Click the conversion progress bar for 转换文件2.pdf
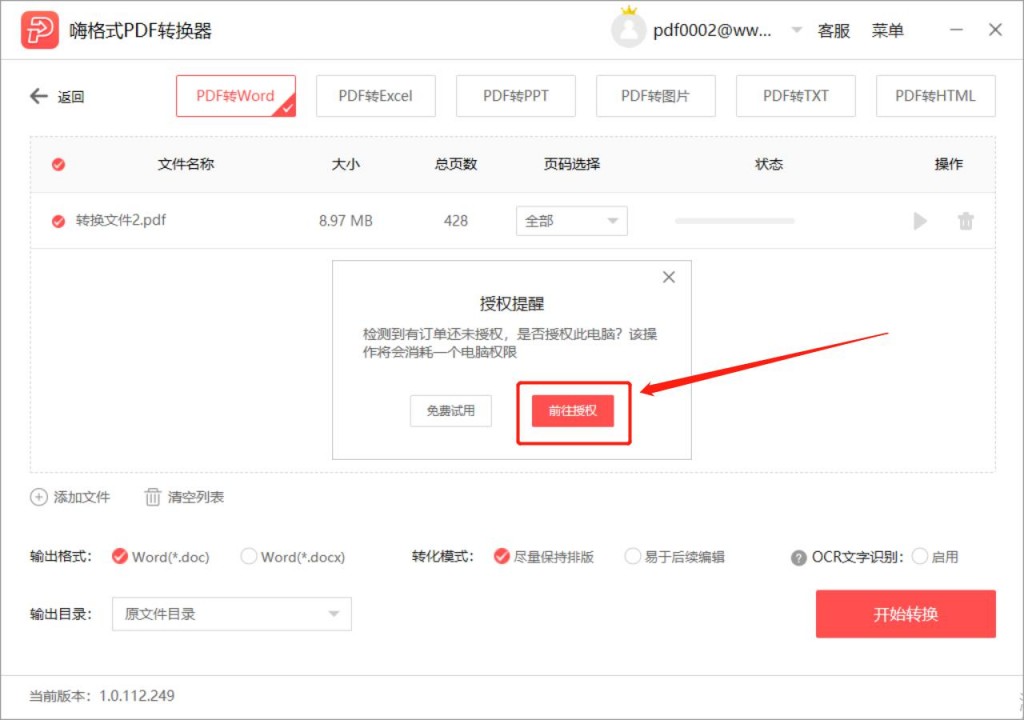The width and height of the screenshot is (1024, 720). tap(735, 221)
